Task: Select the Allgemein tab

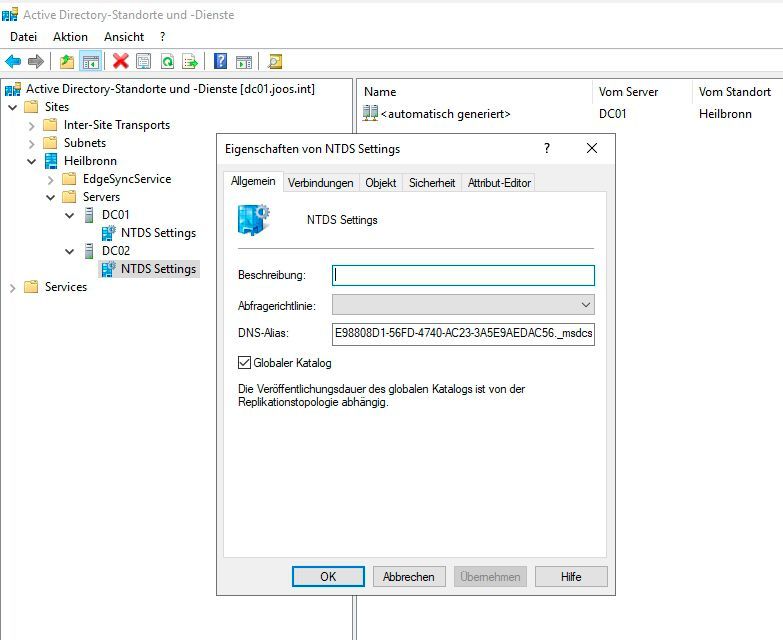Action: coord(253,181)
